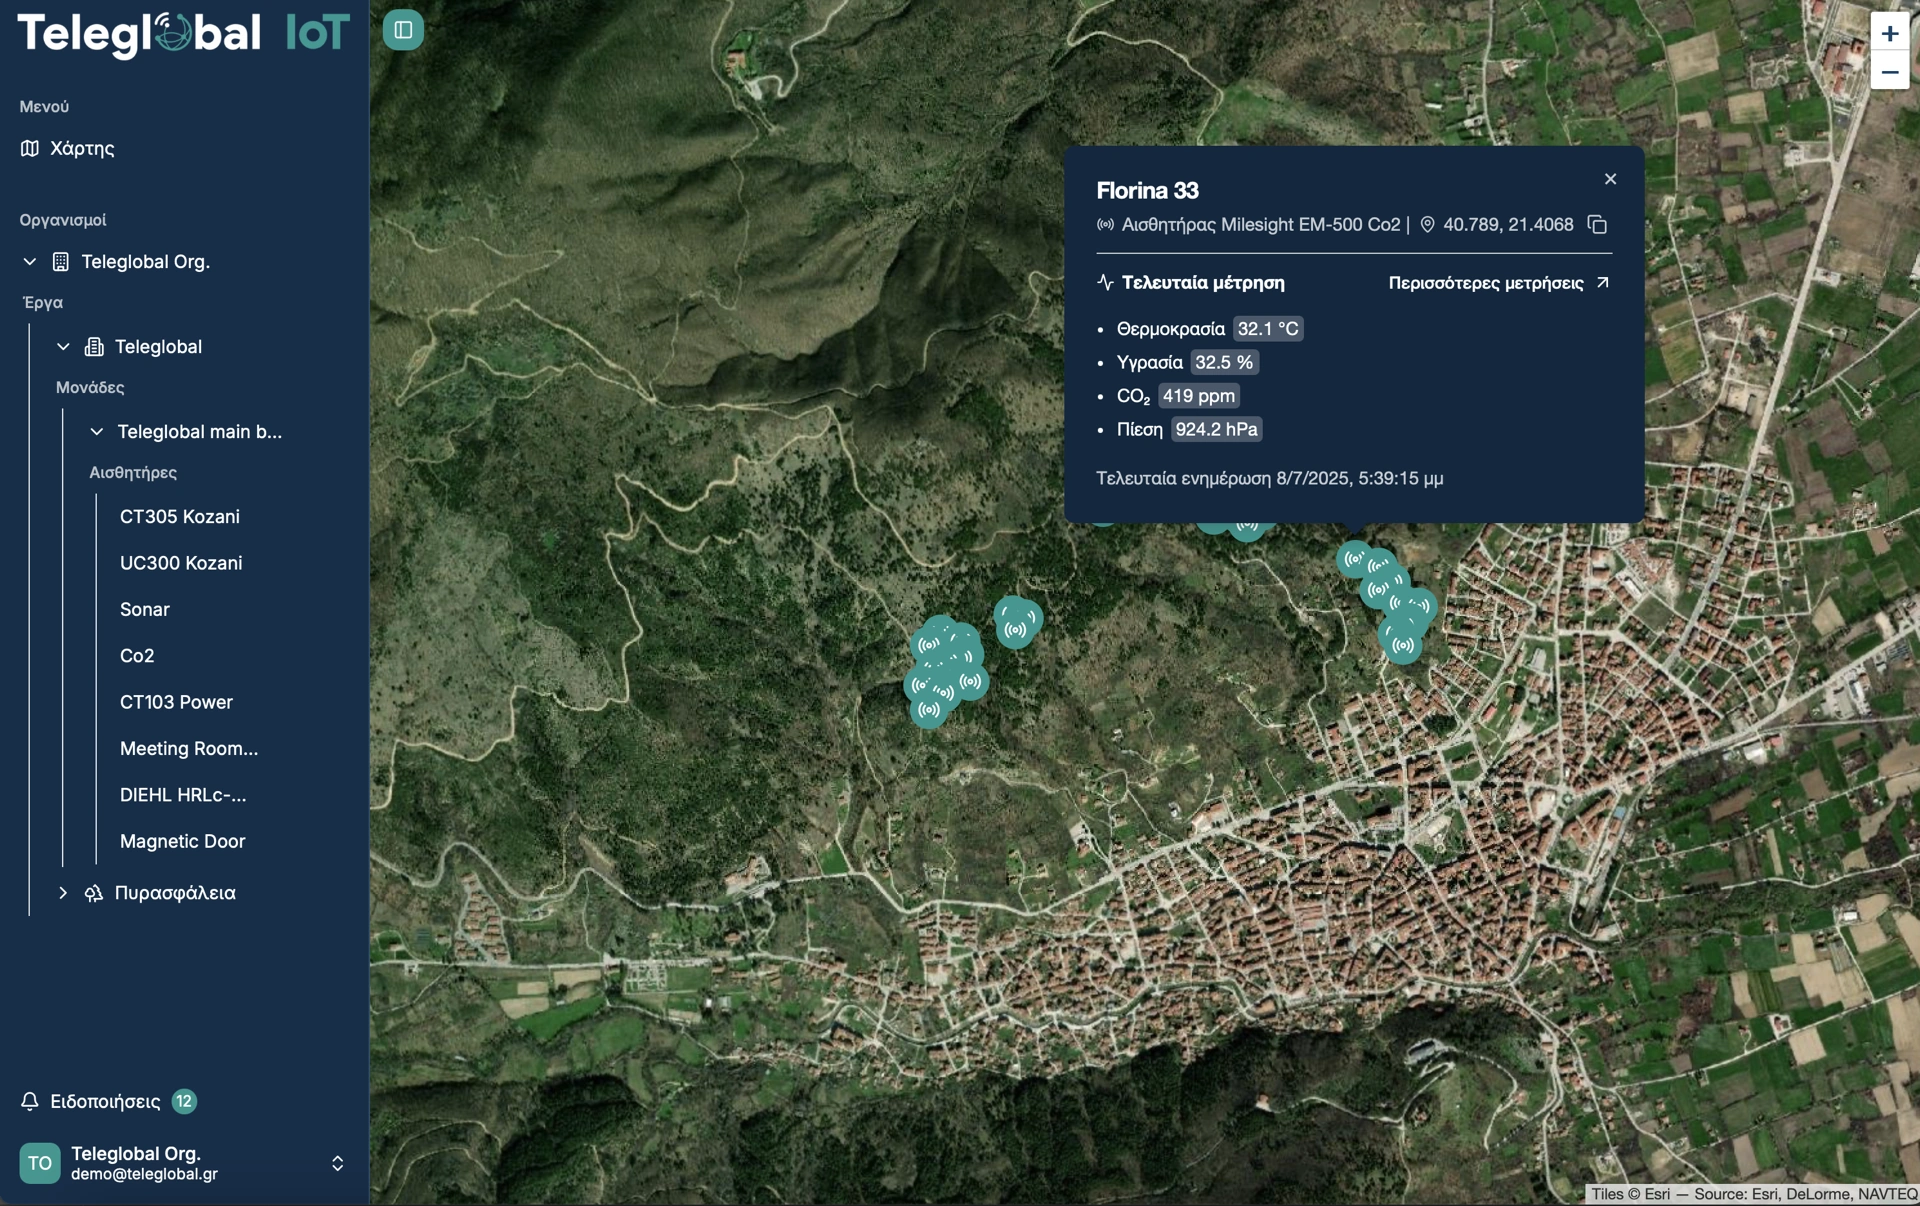Viewport: 1920px width, 1206px height.
Task: Open the account switcher arrows
Action: pyautogui.click(x=337, y=1163)
